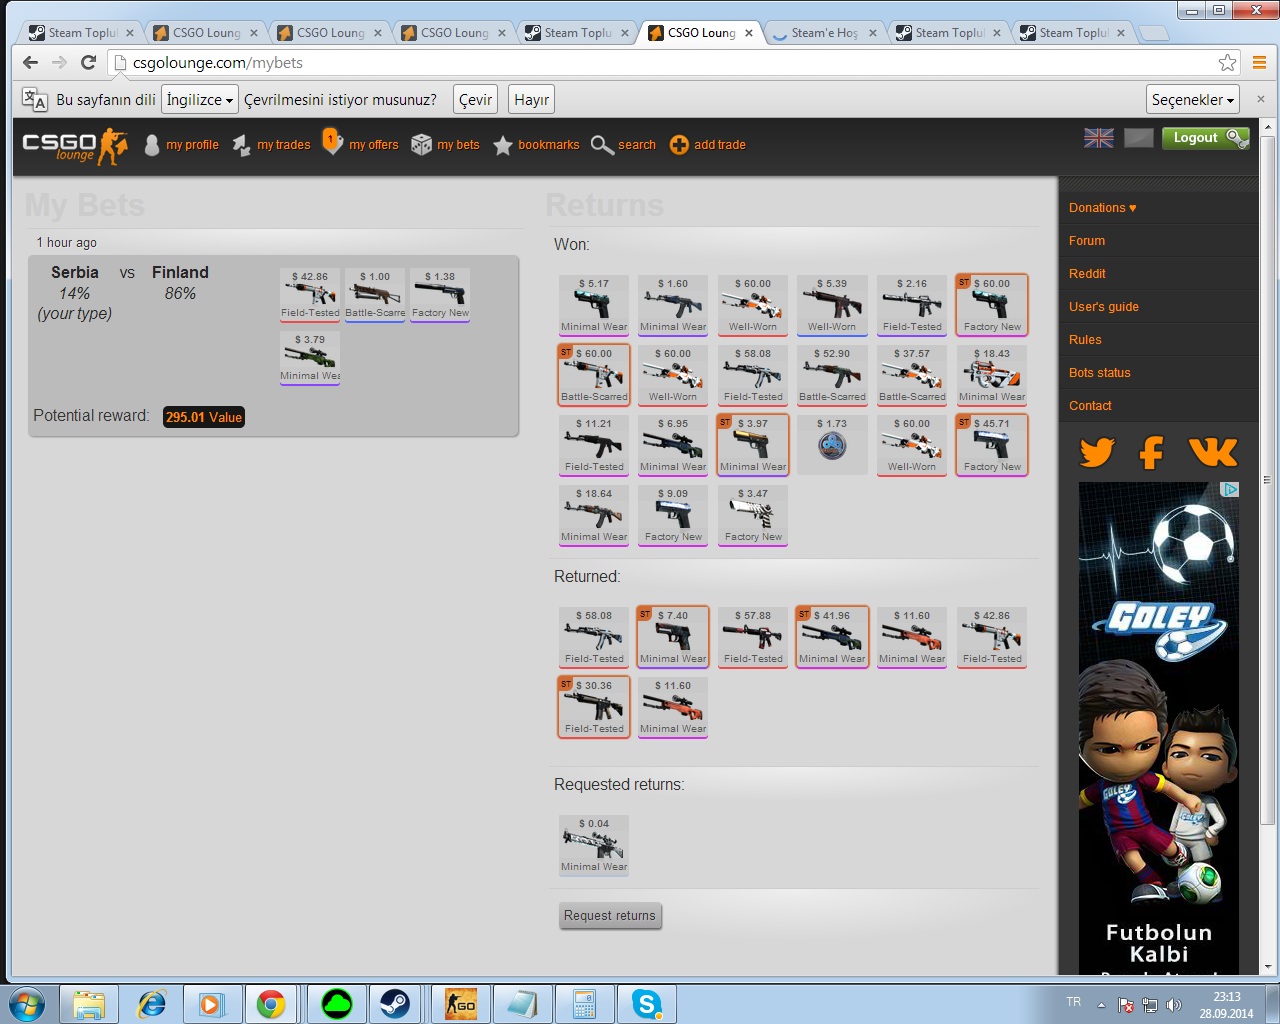The height and width of the screenshot is (1024, 1280).
Task: Click the Request returns button
Action: pyautogui.click(x=610, y=915)
